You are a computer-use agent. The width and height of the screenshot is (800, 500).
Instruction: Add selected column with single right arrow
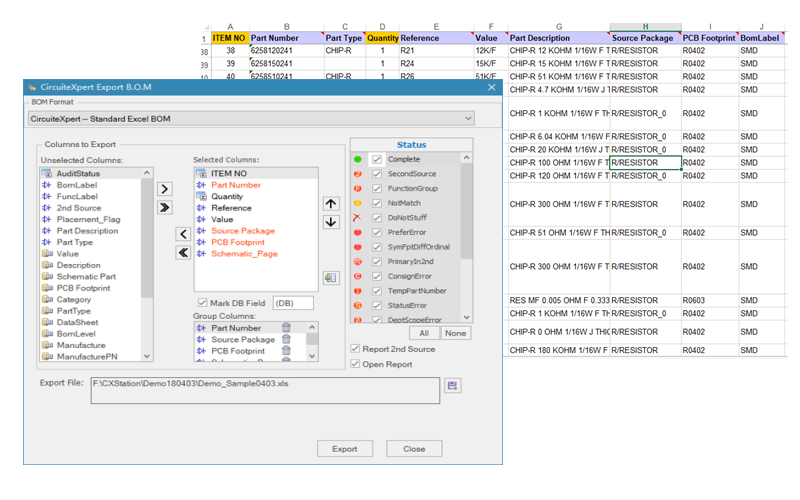click(x=165, y=188)
